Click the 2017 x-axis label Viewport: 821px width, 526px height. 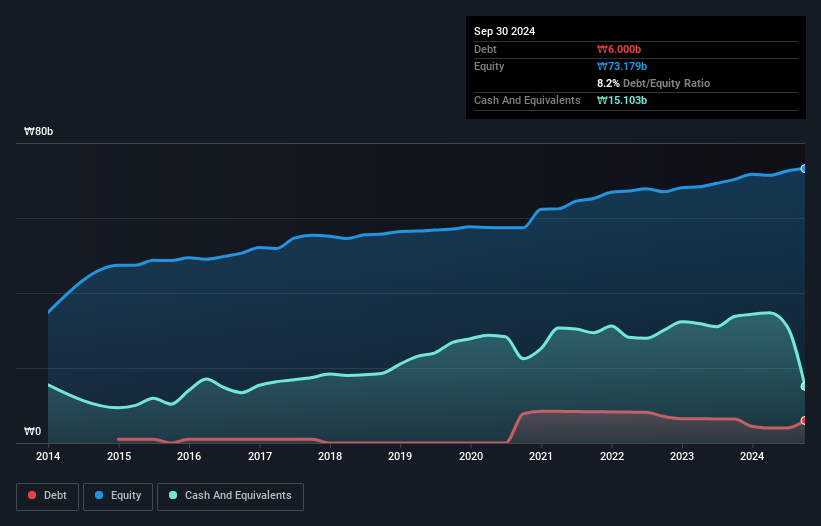pos(260,456)
